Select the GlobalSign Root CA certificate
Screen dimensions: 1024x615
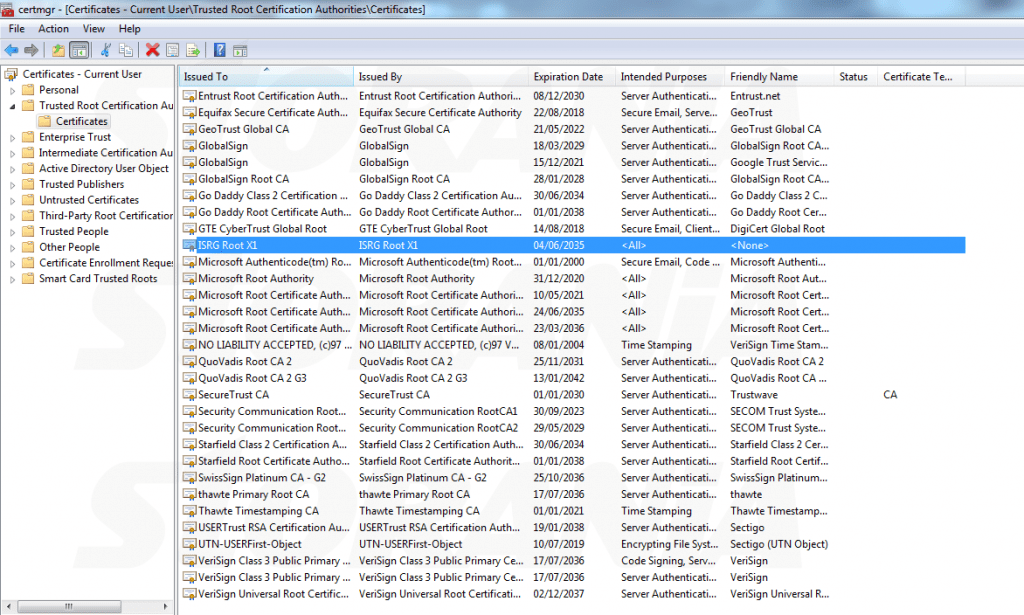pos(572,179)
